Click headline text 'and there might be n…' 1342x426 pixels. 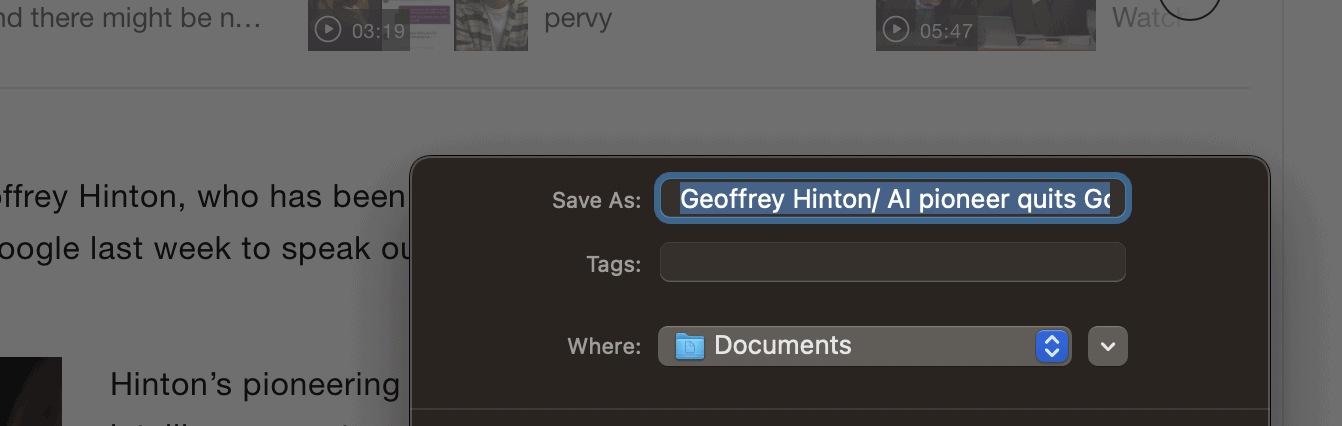point(131,18)
